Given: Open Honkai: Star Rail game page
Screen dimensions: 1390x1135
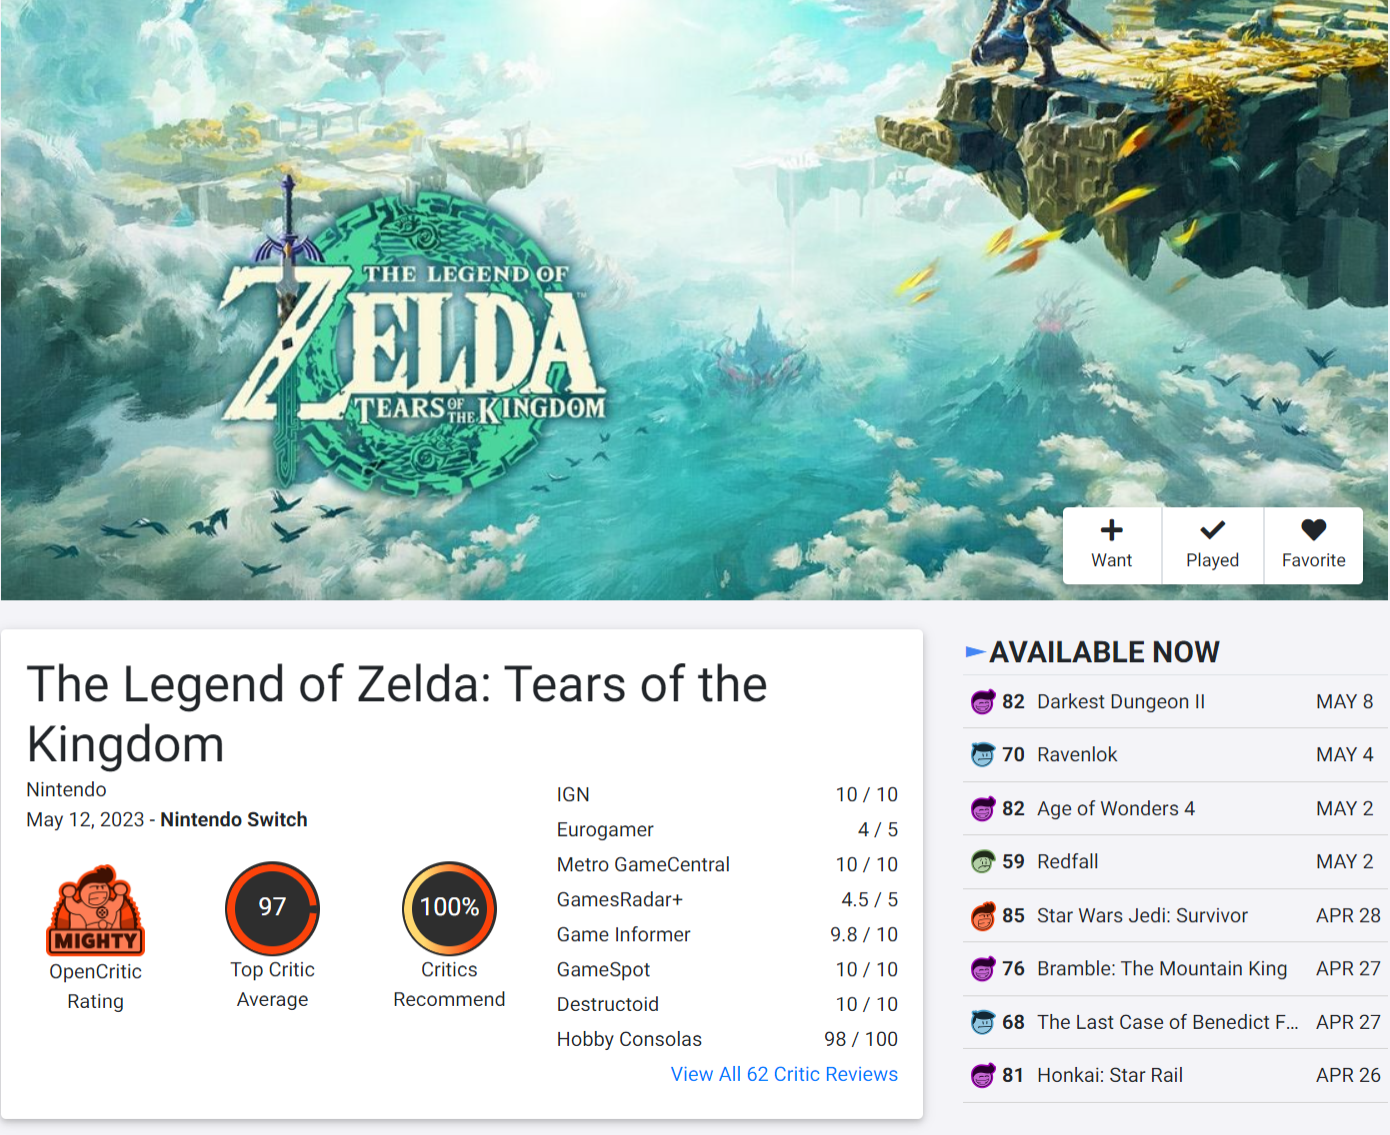Looking at the screenshot, I should tap(1110, 1075).
